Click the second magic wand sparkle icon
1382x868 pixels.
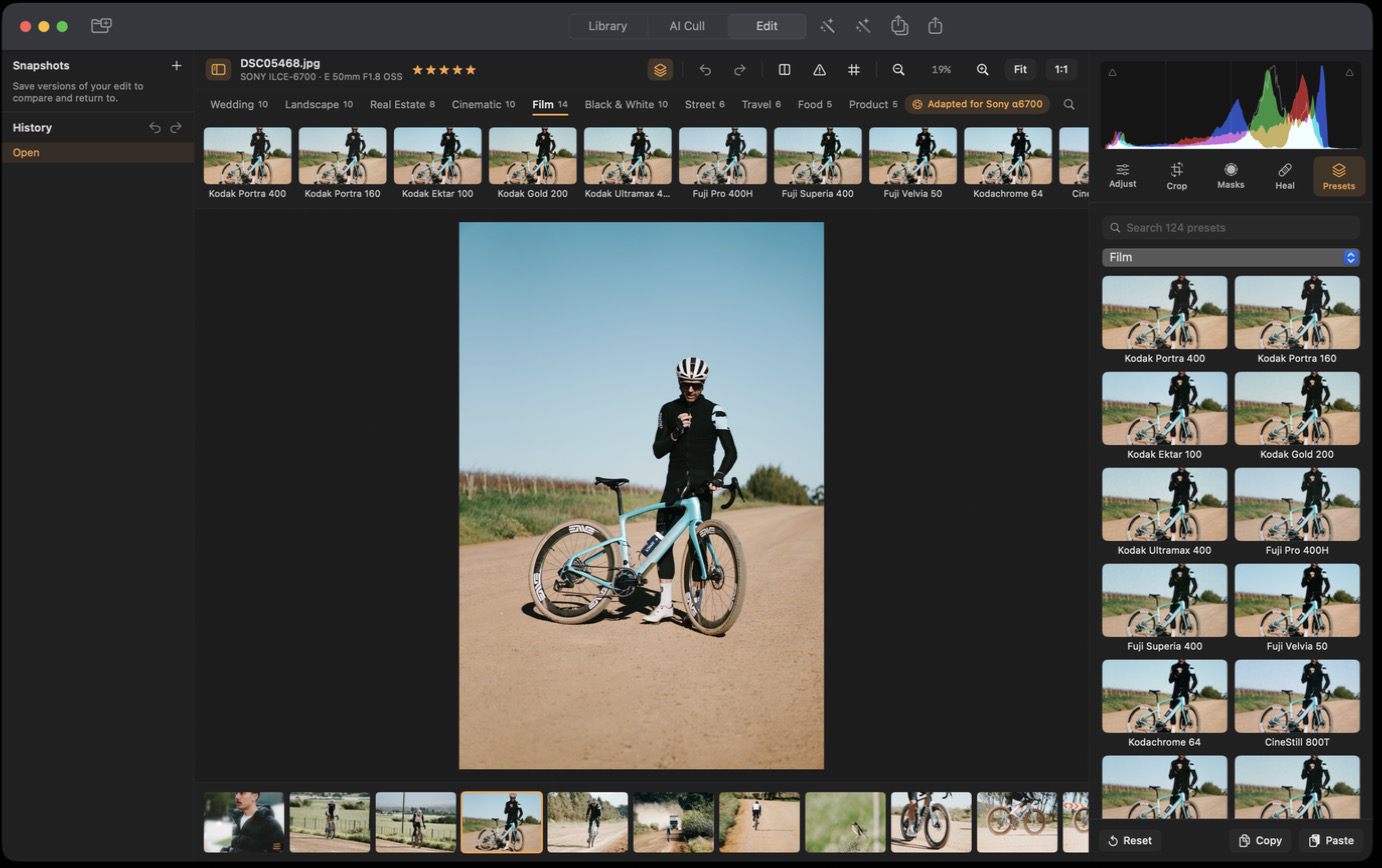click(864, 26)
